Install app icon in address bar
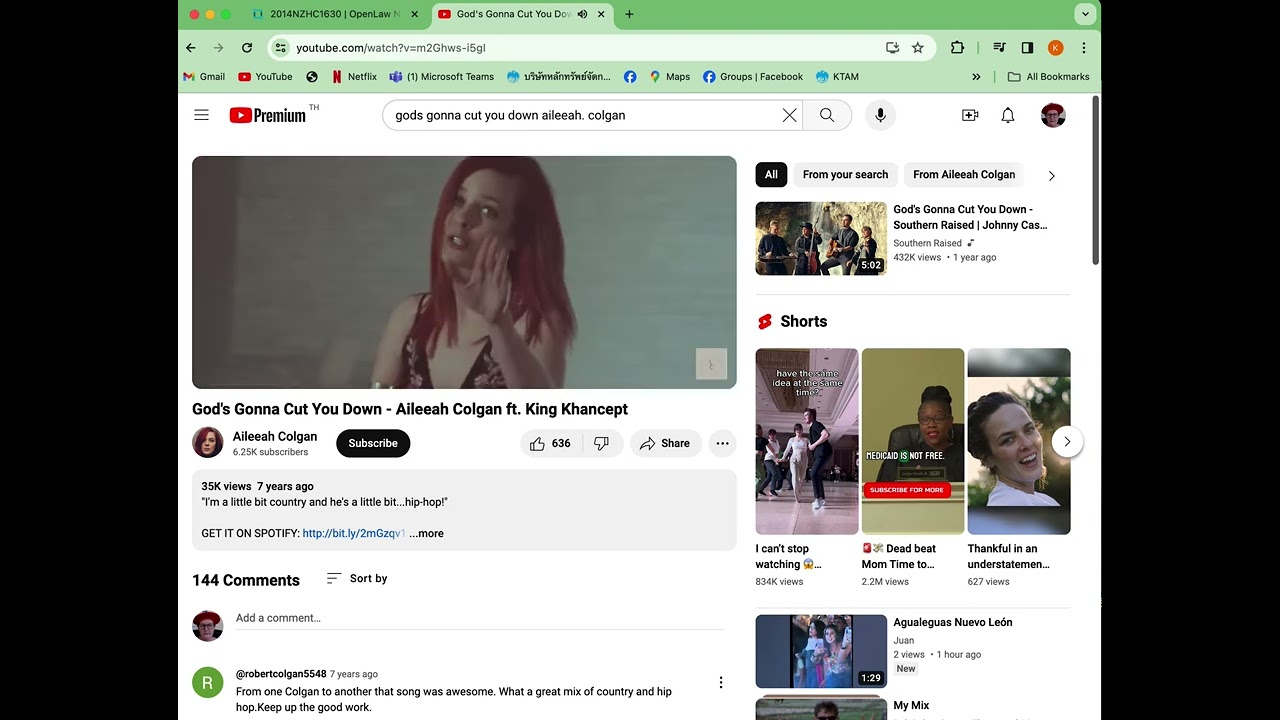The image size is (1280, 720). click(892, 47)
